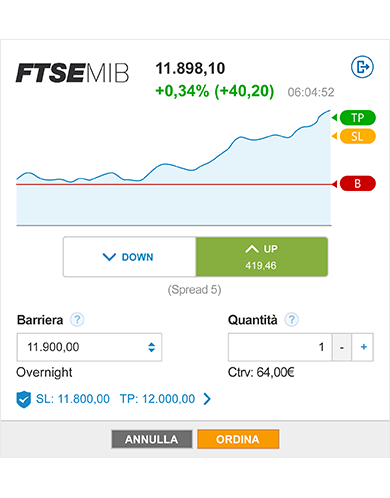The height and width of the screenshot is (498, 390).
Task: Open the Barriera help question icon
Action: click(x=77, y=320)
